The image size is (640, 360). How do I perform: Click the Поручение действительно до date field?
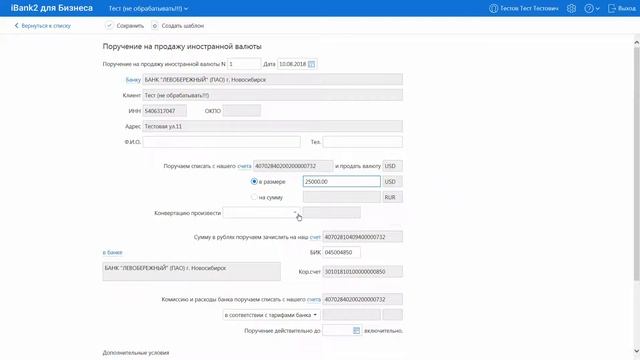(342, 330)
